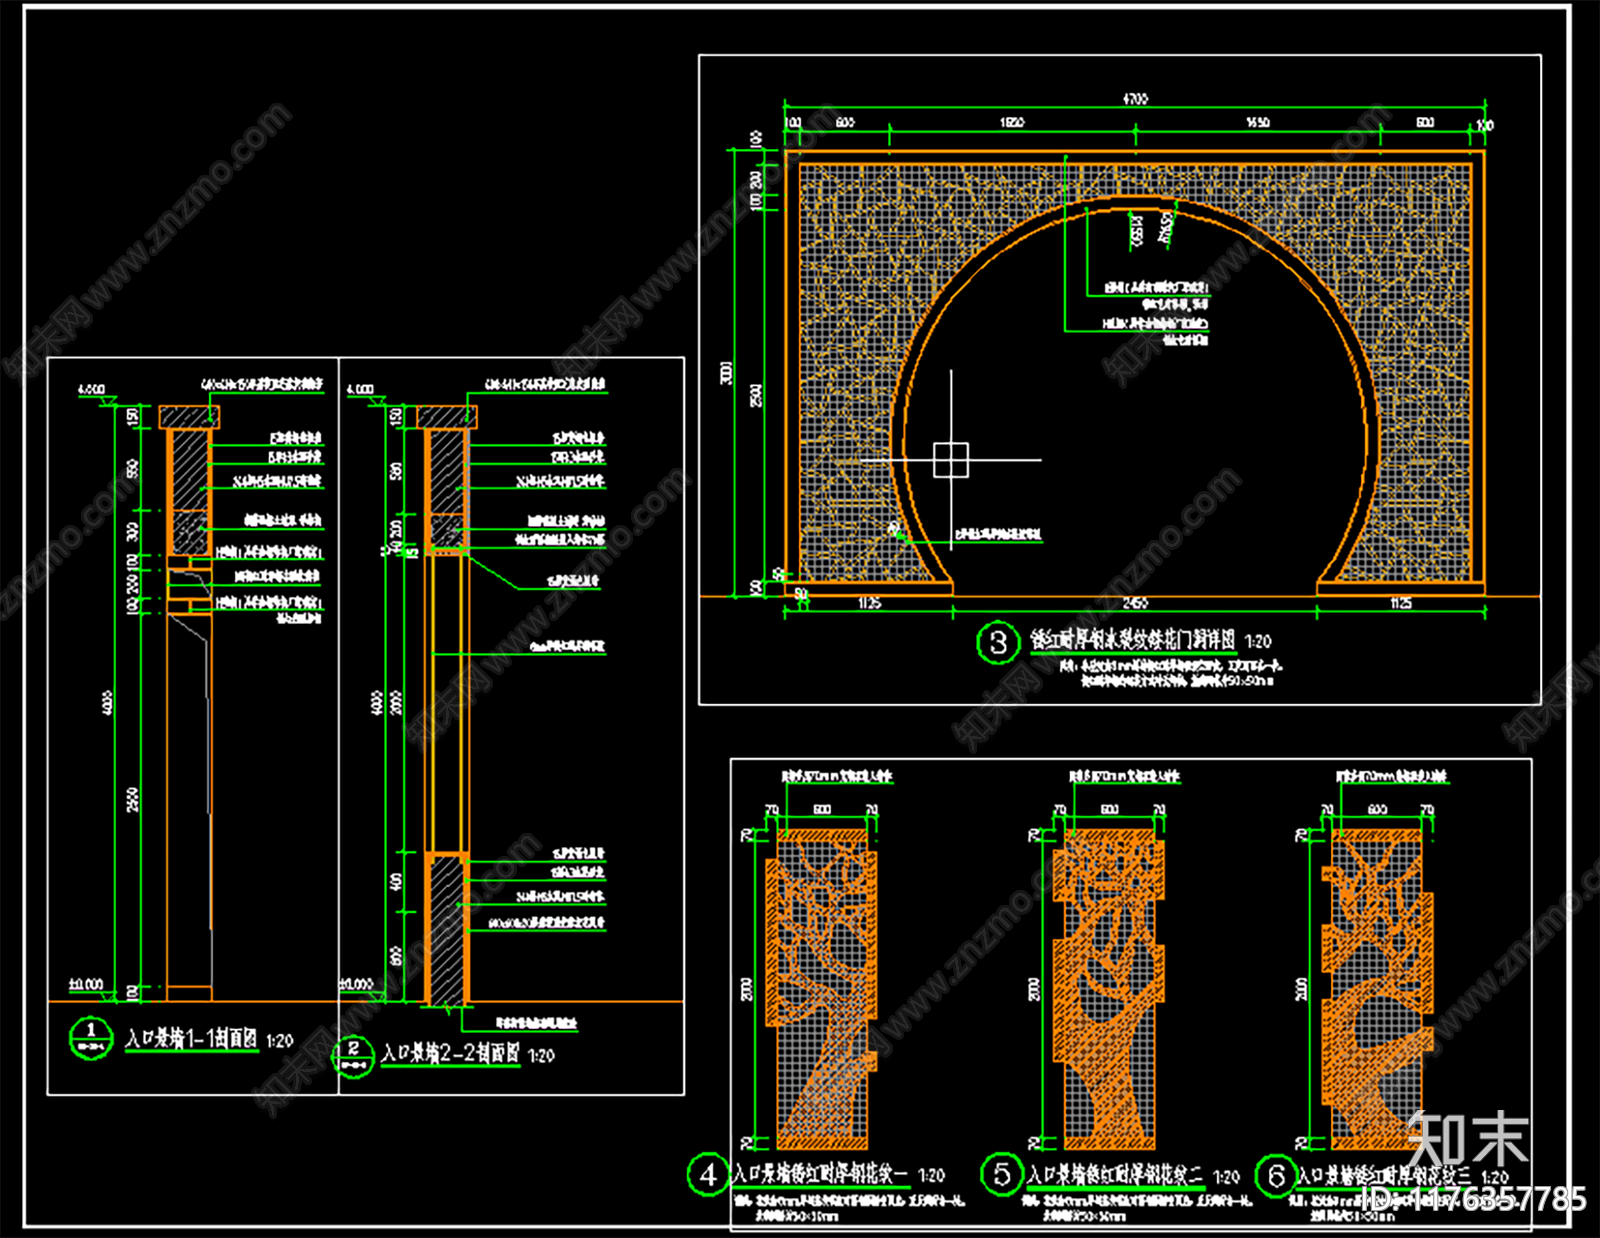Select the 入口景墙锈红耐厚钢花纹三 title
This screenshot has height=1238, width=1600.
1385,1177
